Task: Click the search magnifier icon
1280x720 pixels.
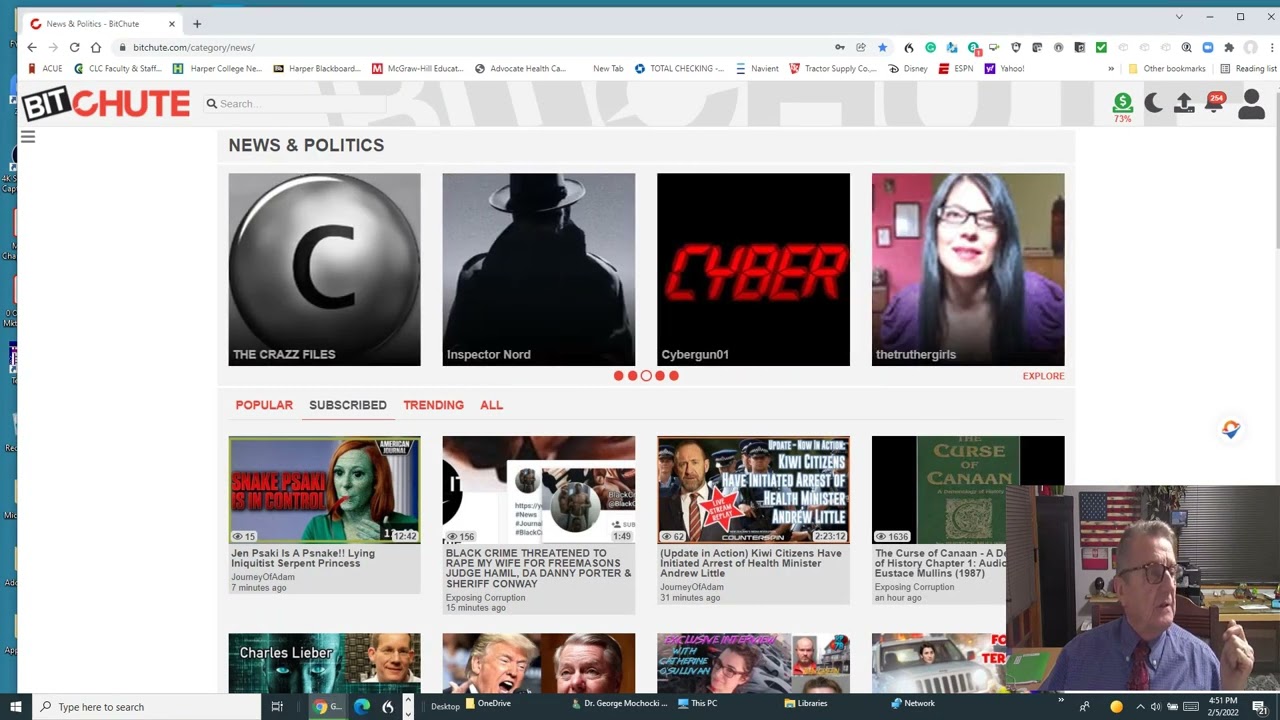Action: click(x=212, y=104)
